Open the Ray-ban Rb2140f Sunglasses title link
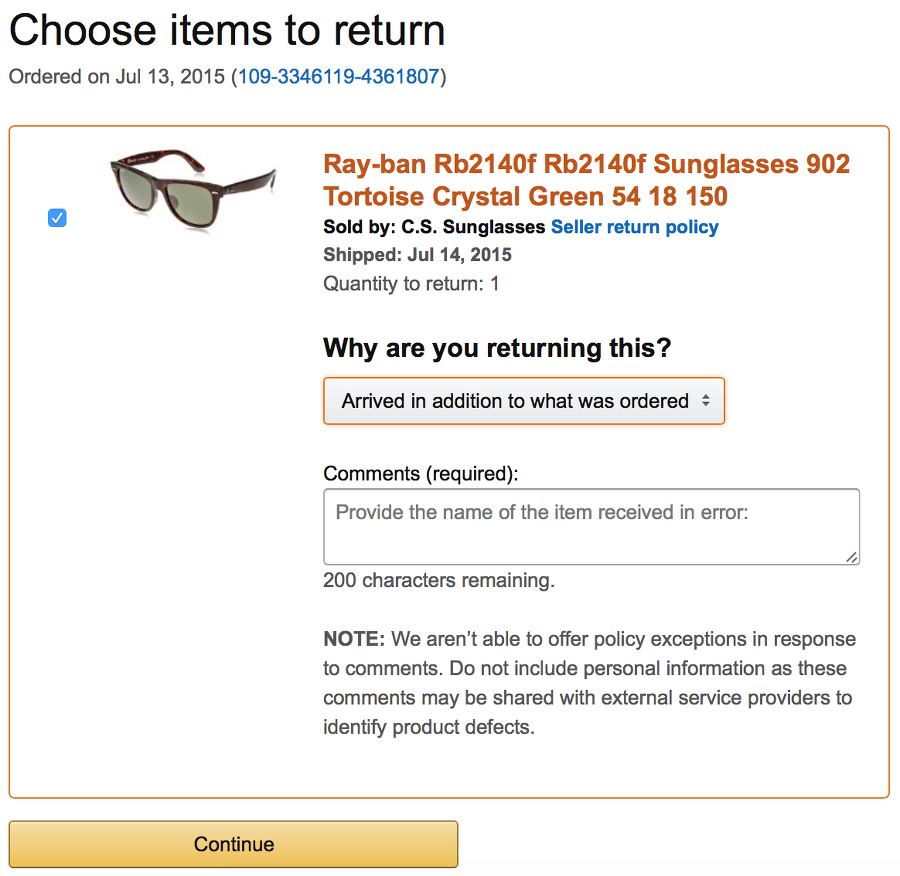 (x=586, y=179)
